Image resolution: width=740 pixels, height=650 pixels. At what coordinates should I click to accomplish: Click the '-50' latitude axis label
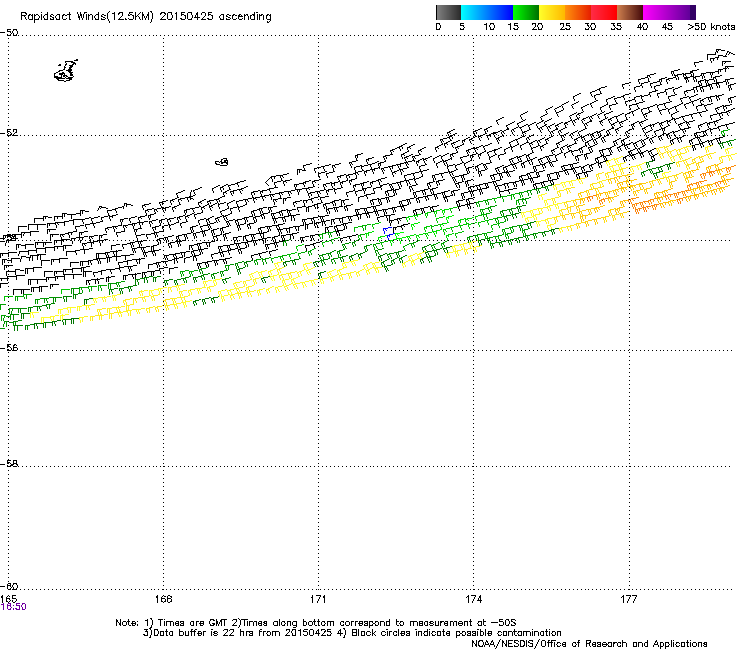(9, 33)
